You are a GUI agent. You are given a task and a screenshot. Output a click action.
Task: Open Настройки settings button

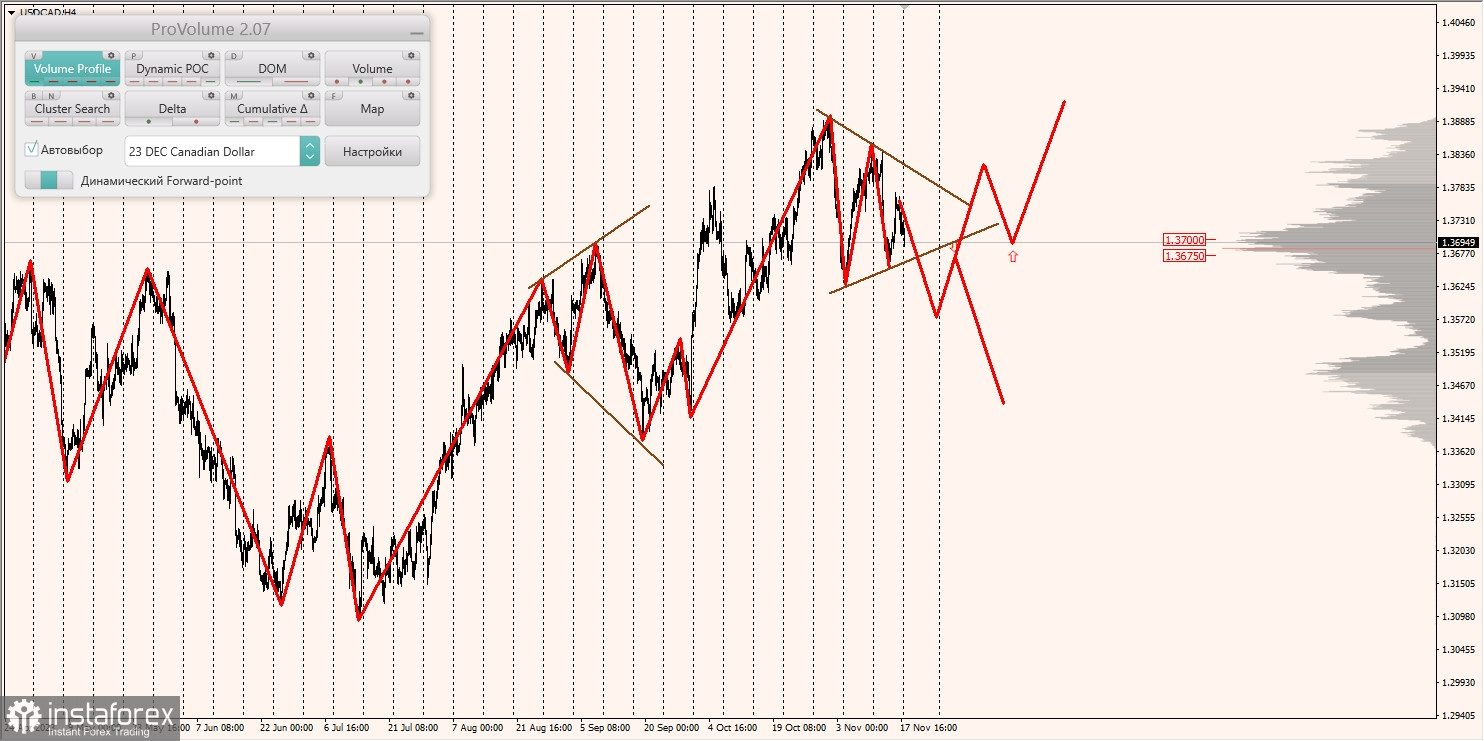(372, 151)
